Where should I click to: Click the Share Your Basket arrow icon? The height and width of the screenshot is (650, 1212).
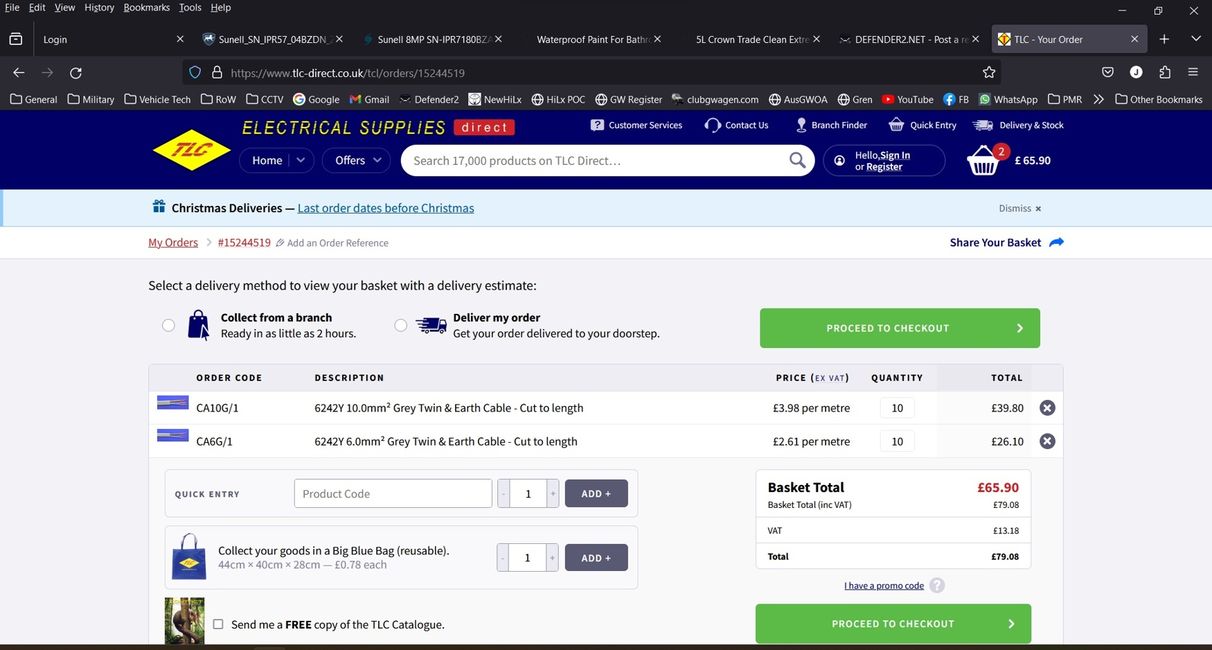(x=1057, y=242)
